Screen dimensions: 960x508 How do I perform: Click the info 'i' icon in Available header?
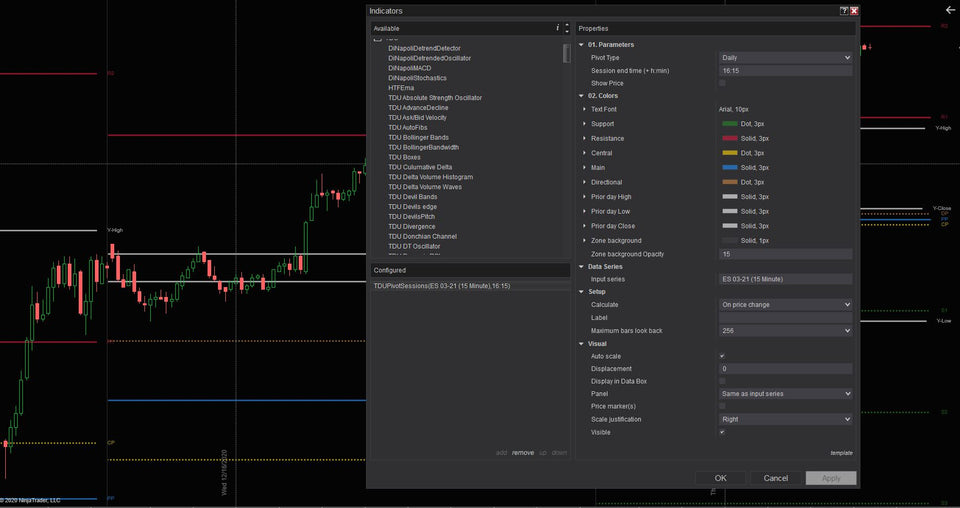[x=557, y=29]
